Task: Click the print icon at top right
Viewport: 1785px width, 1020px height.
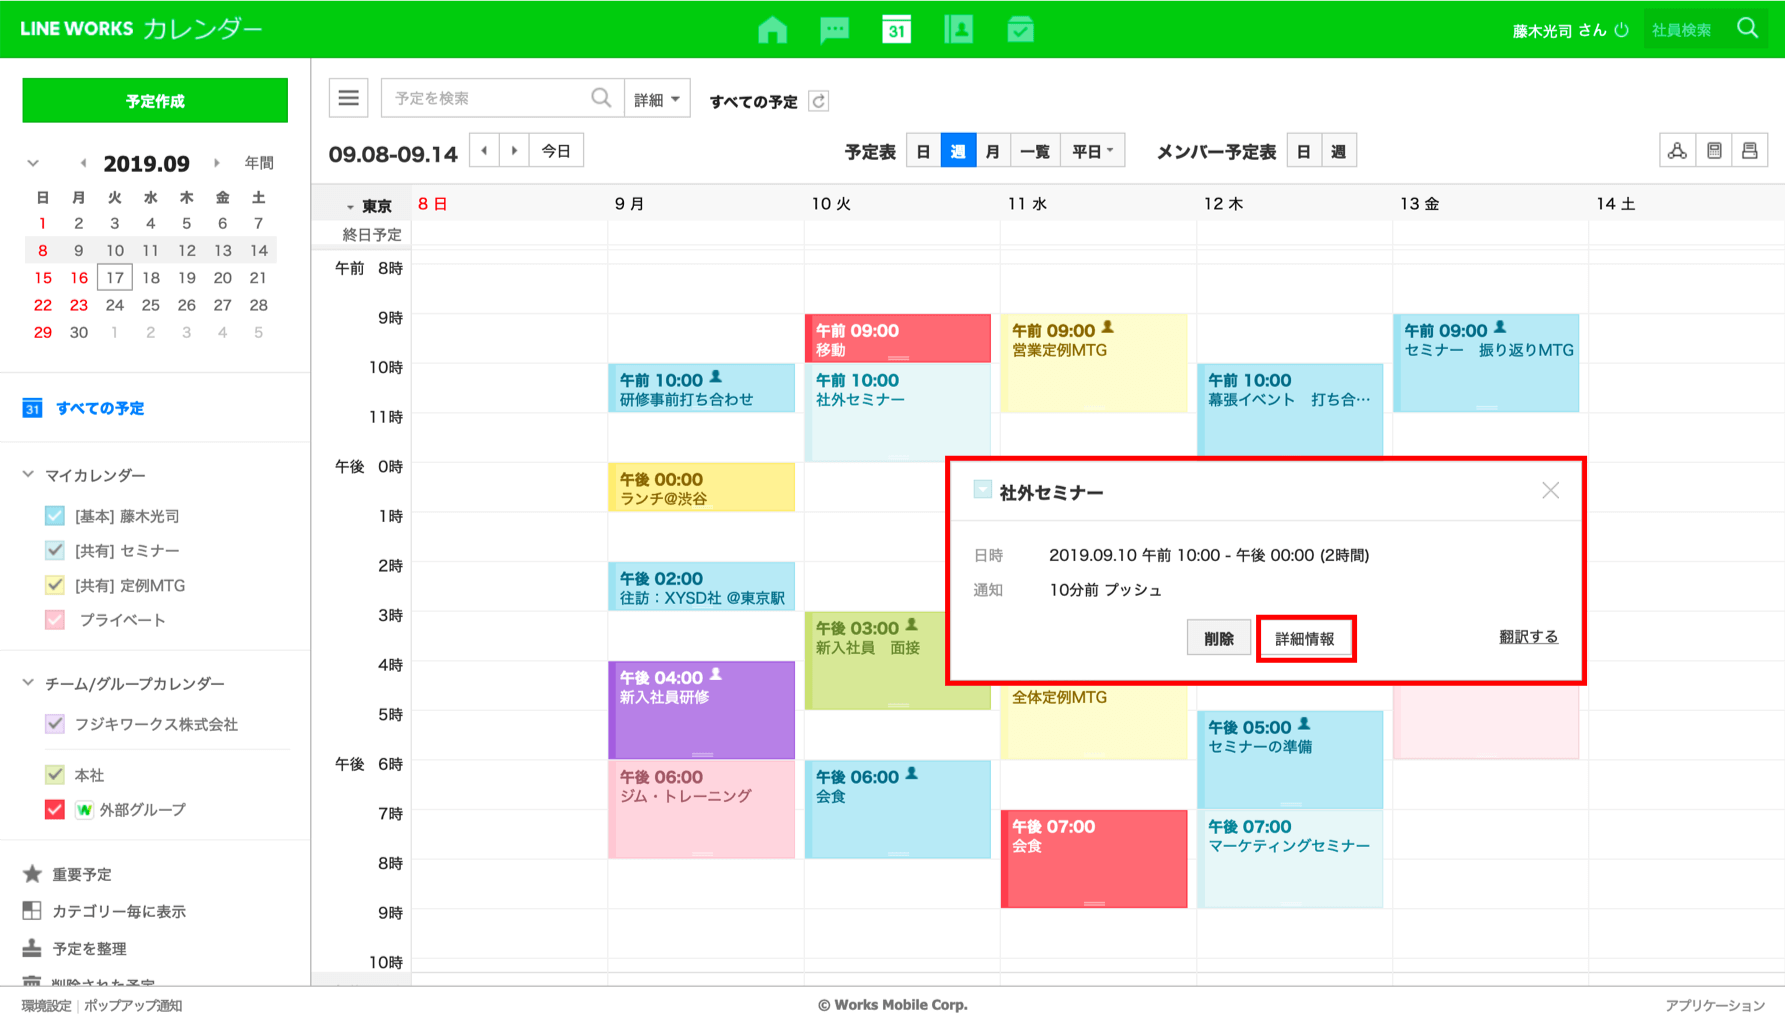Action: (x=1749, y=151)
